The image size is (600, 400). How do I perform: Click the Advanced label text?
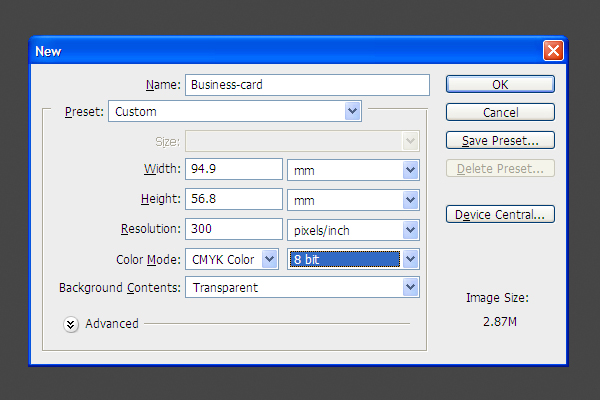pos(112,323)
